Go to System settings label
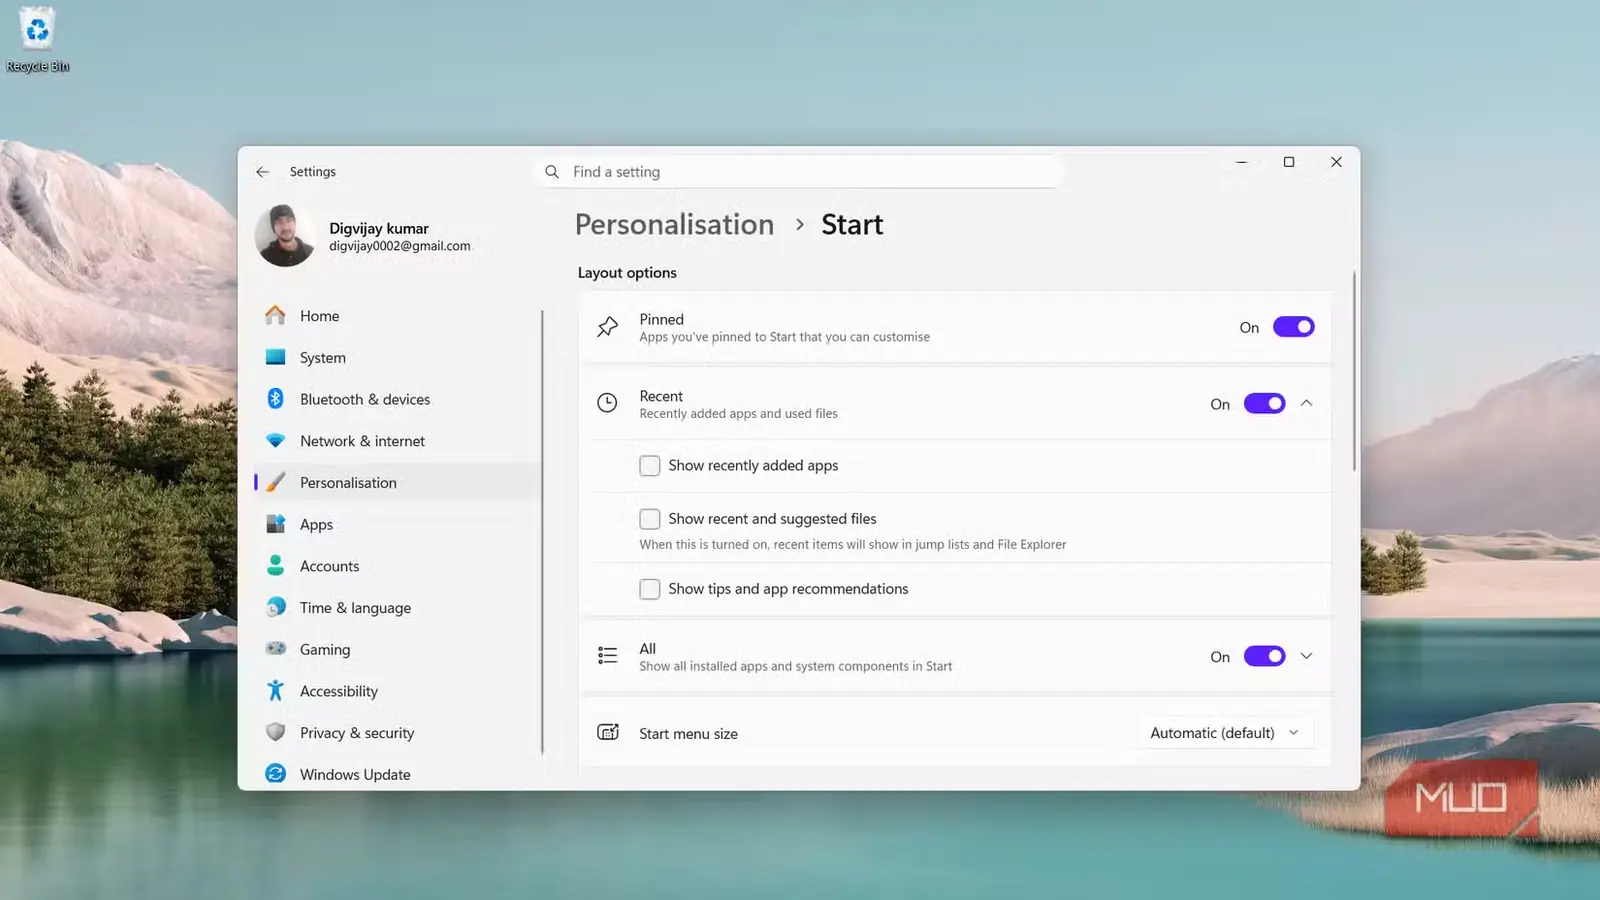 [x=323, y=358]
